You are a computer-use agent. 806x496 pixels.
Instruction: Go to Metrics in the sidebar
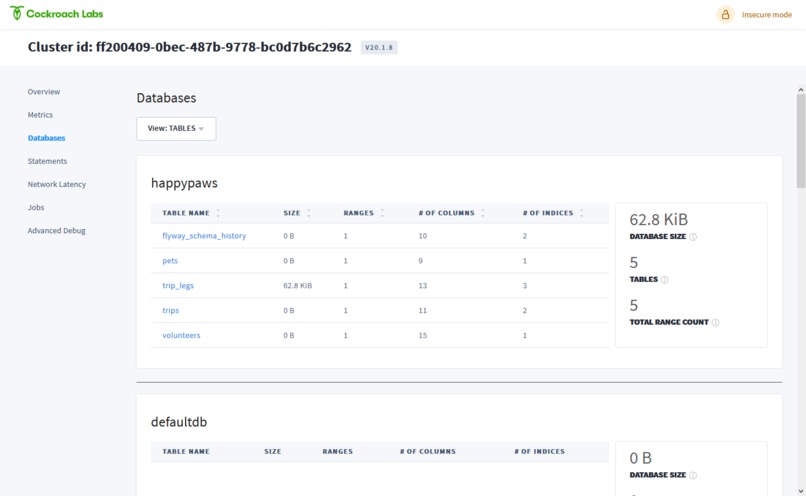click(40, 115)
